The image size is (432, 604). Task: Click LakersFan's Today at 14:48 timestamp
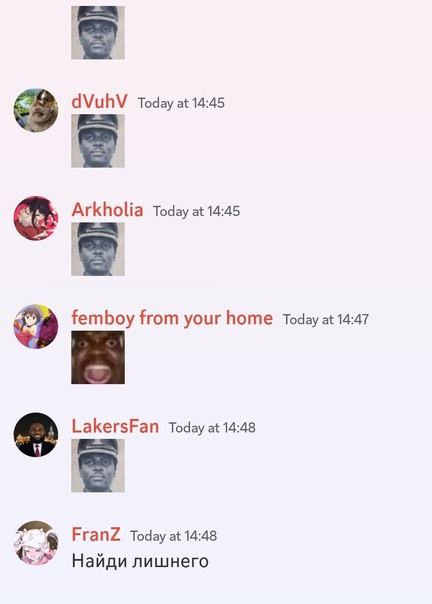click(212, 428)
